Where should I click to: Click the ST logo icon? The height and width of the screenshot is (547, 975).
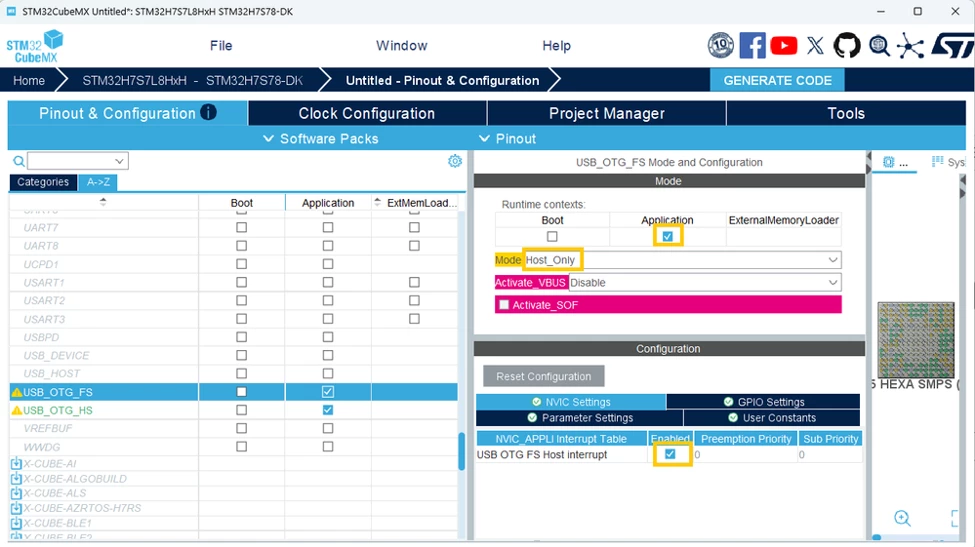coord(951,45)
